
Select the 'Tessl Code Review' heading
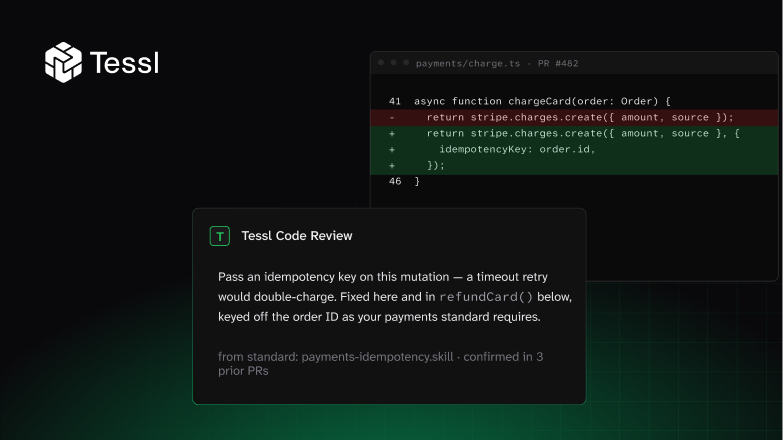297,236
